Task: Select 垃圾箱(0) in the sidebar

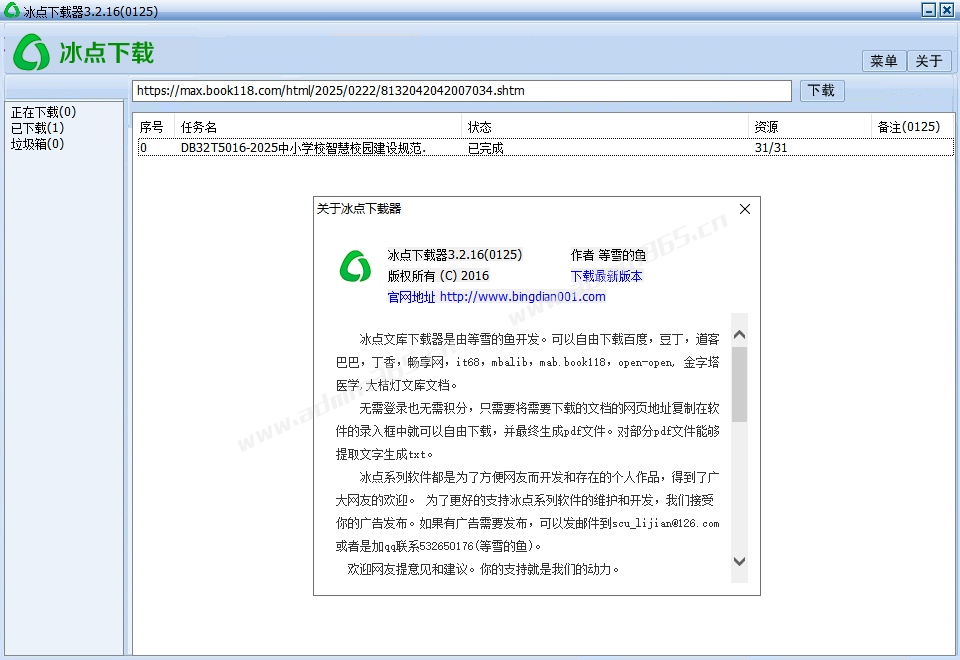Action: 37,144
